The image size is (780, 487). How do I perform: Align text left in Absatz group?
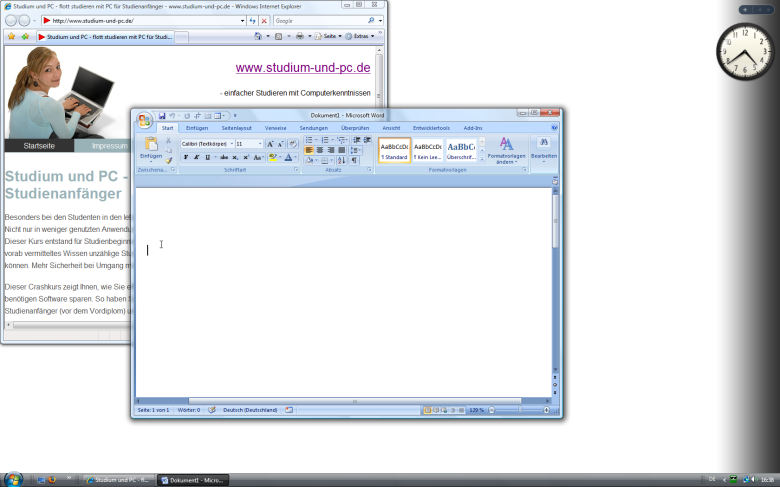(309, 150)
